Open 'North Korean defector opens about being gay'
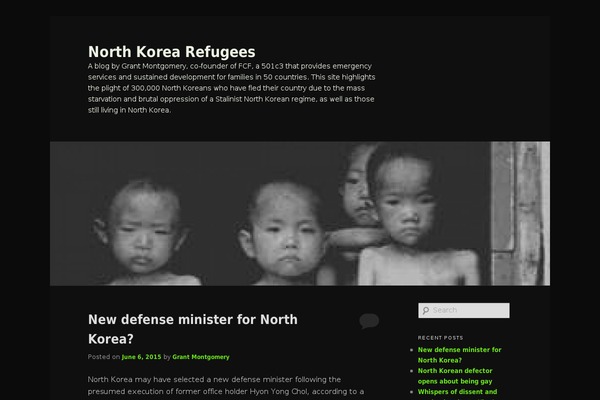Image resolution: width=600 pixels, height=400 pixels. (455, 376)
